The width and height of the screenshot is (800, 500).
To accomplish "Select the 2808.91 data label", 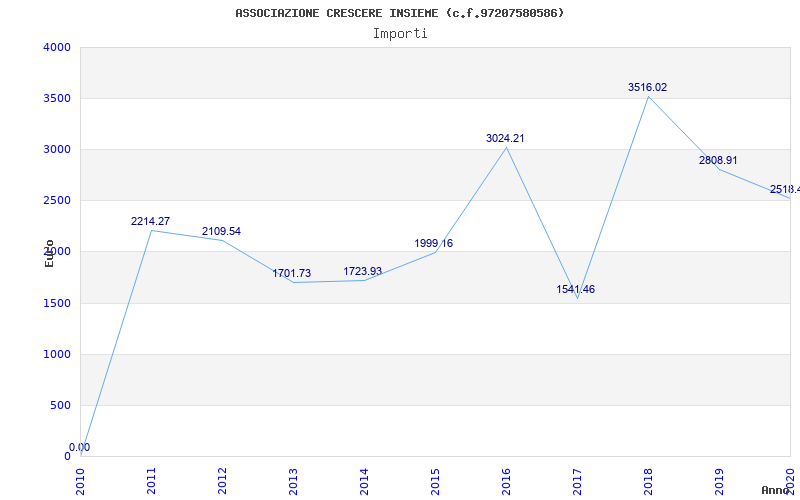I will [718, 160].
